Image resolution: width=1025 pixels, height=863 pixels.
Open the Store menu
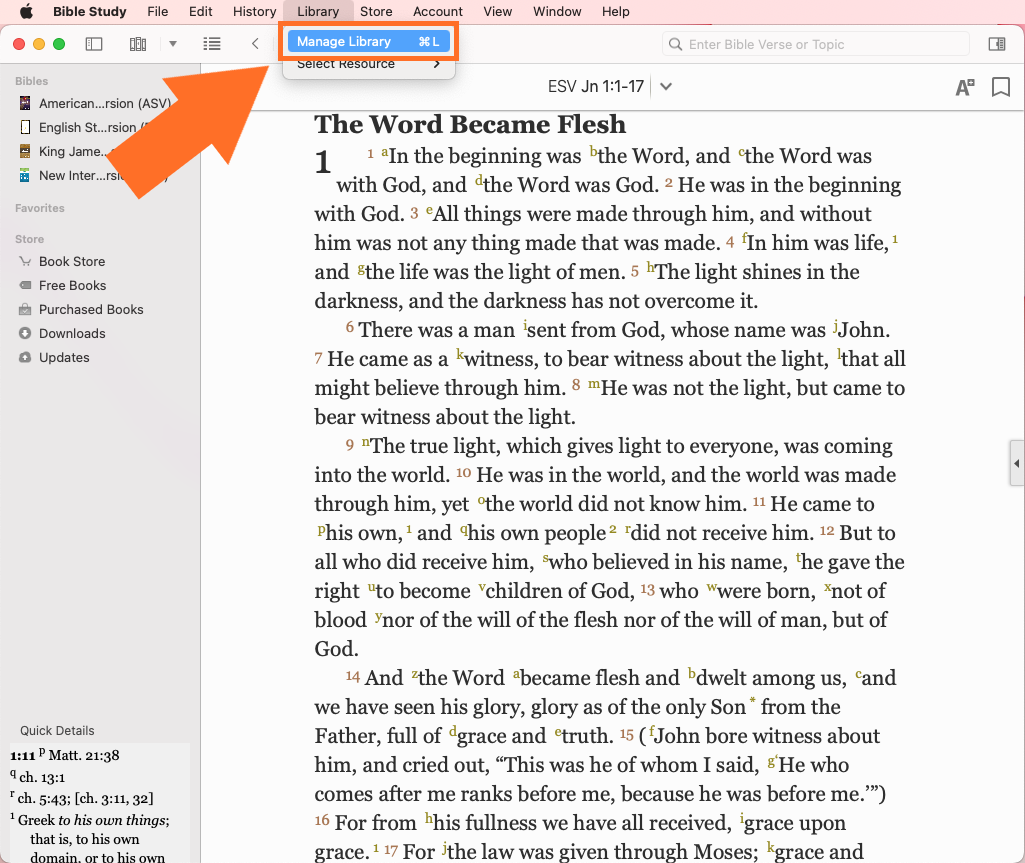point(376,11)
